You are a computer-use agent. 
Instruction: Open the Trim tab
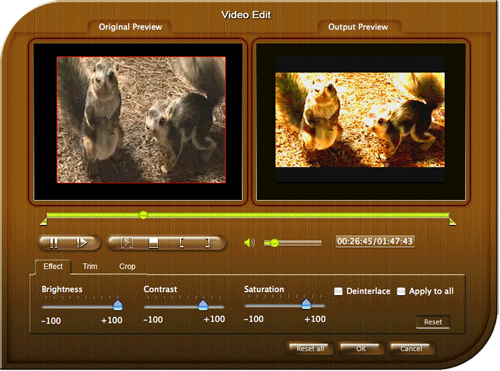90,266
